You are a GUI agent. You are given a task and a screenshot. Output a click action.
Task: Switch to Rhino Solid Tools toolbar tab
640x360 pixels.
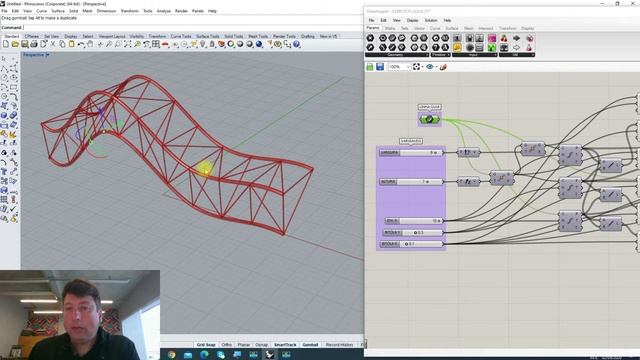233,36
